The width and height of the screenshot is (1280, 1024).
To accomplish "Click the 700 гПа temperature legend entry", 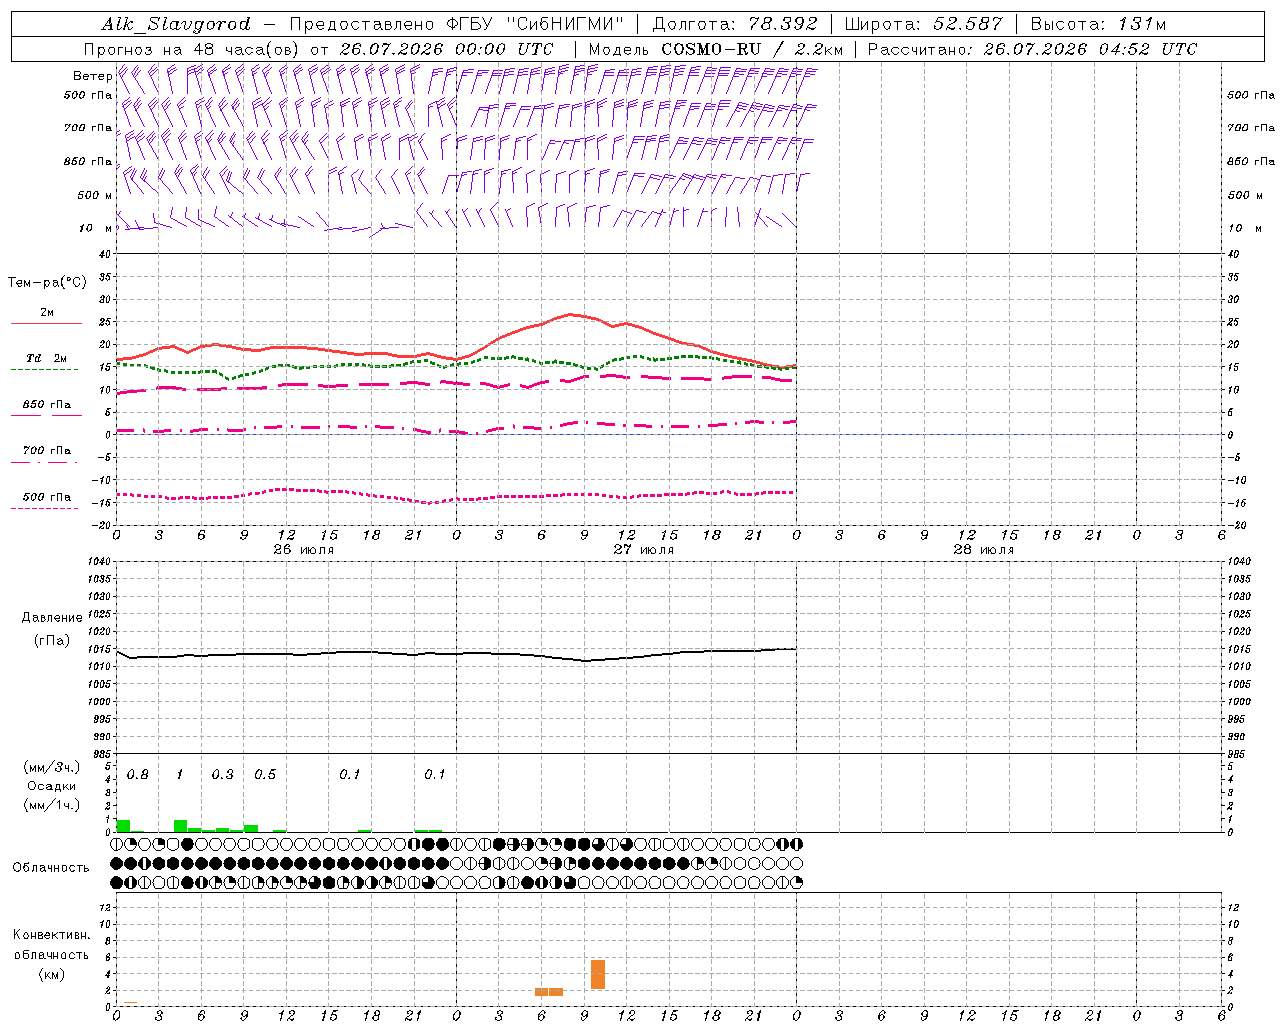I will [x=46, y=454].
